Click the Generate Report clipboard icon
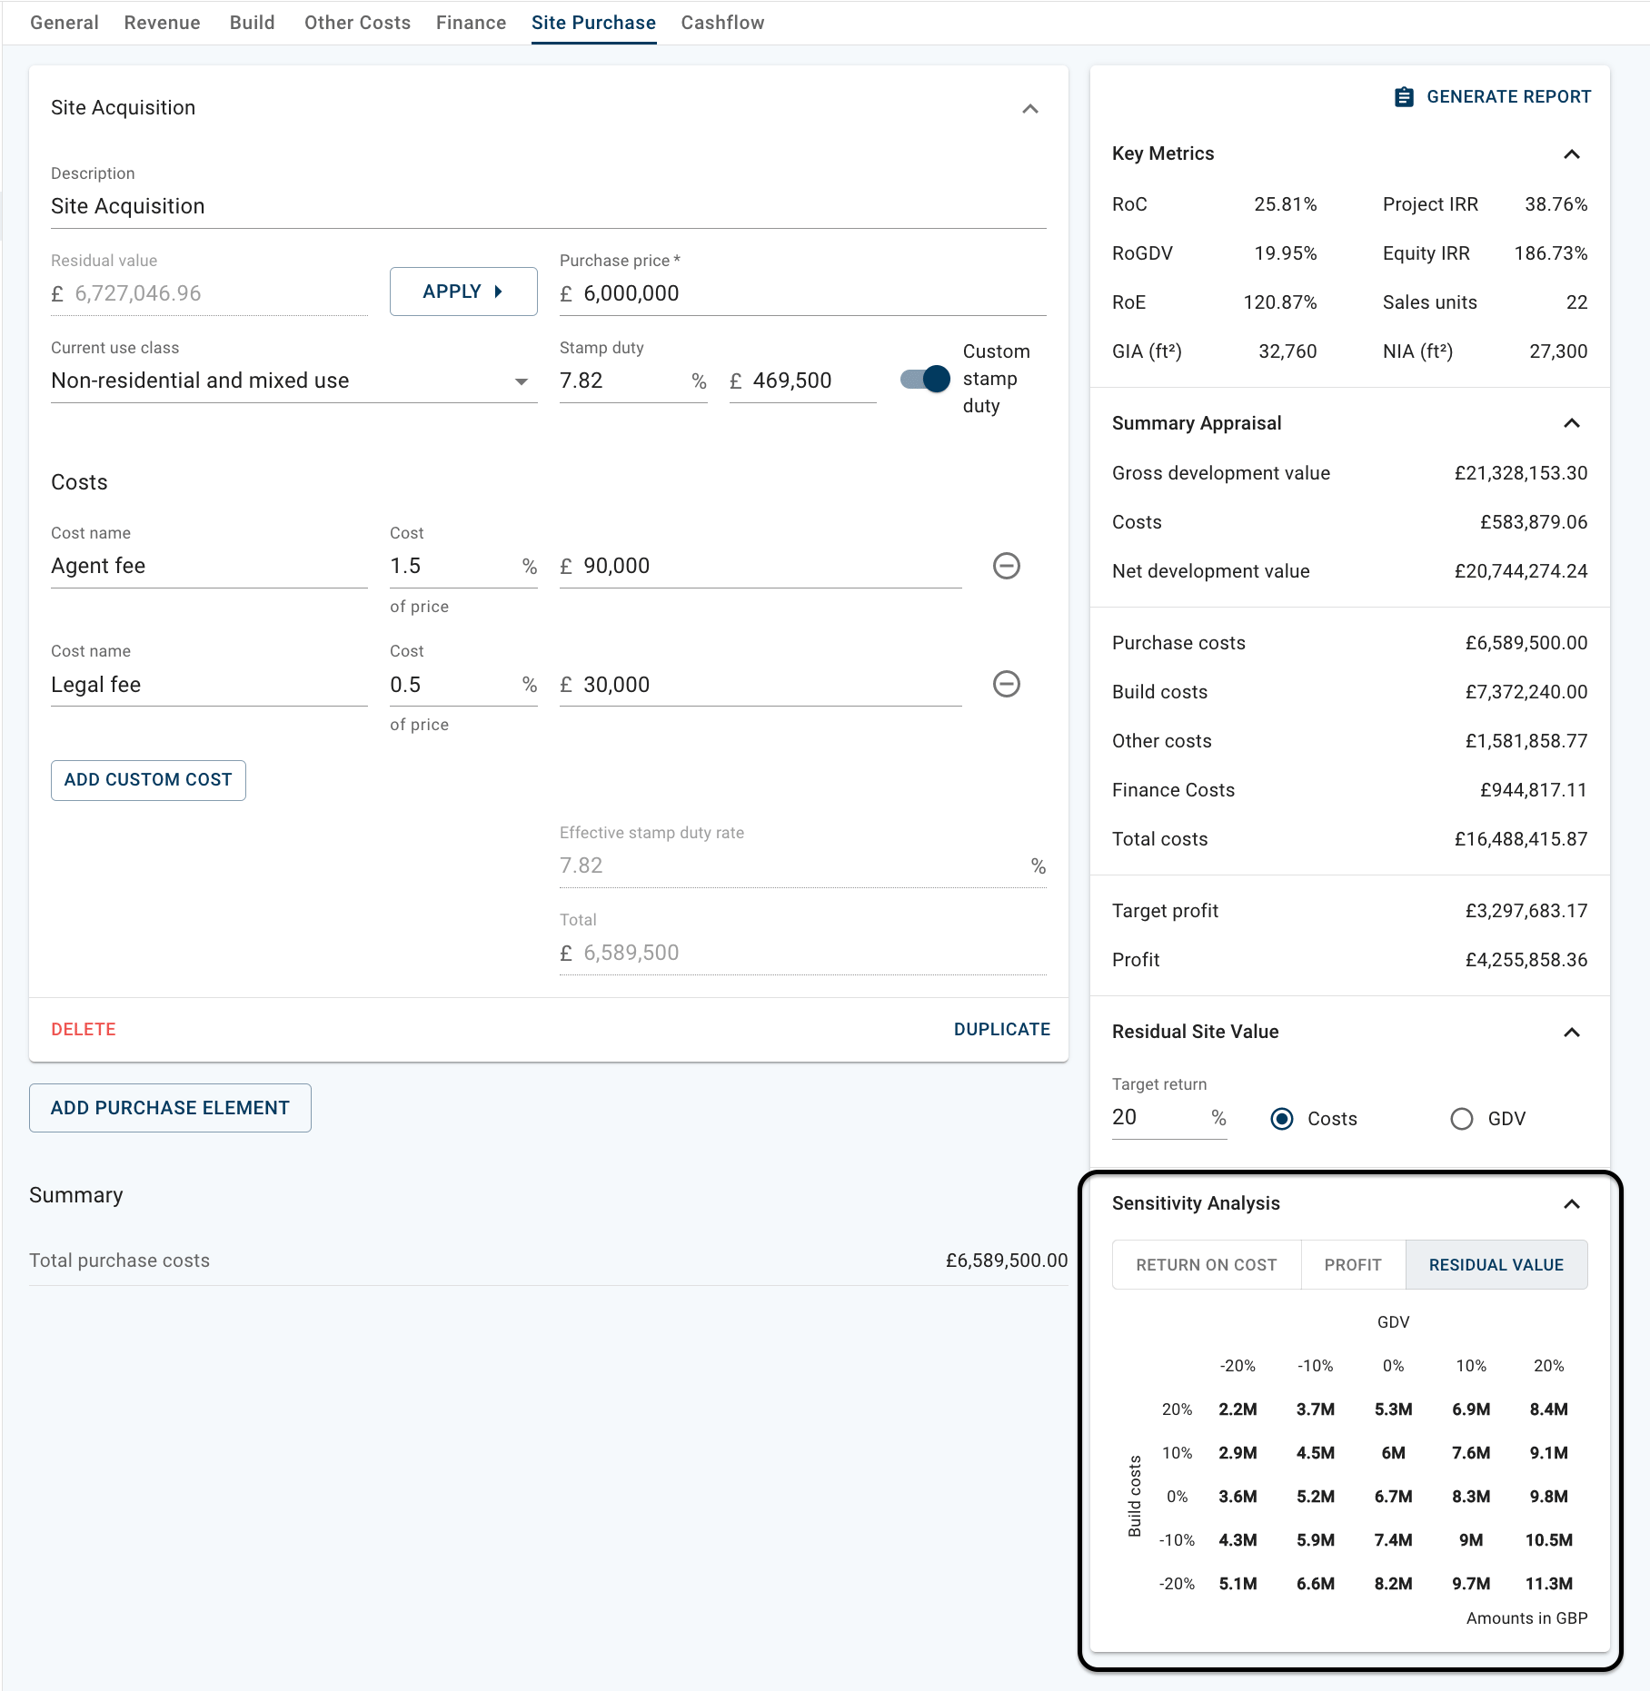 pyautogui.click(x=1404, y=97)
